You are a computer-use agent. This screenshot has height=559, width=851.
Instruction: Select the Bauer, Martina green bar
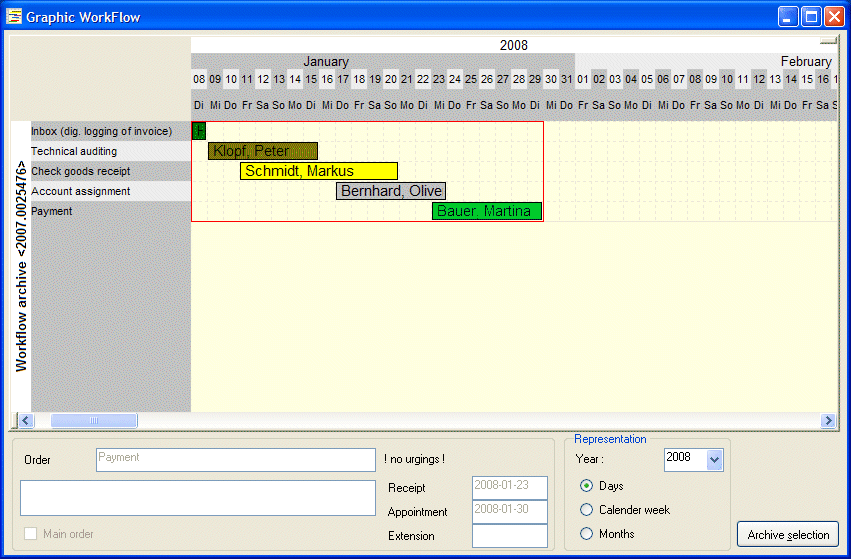[x=487, y=211]
